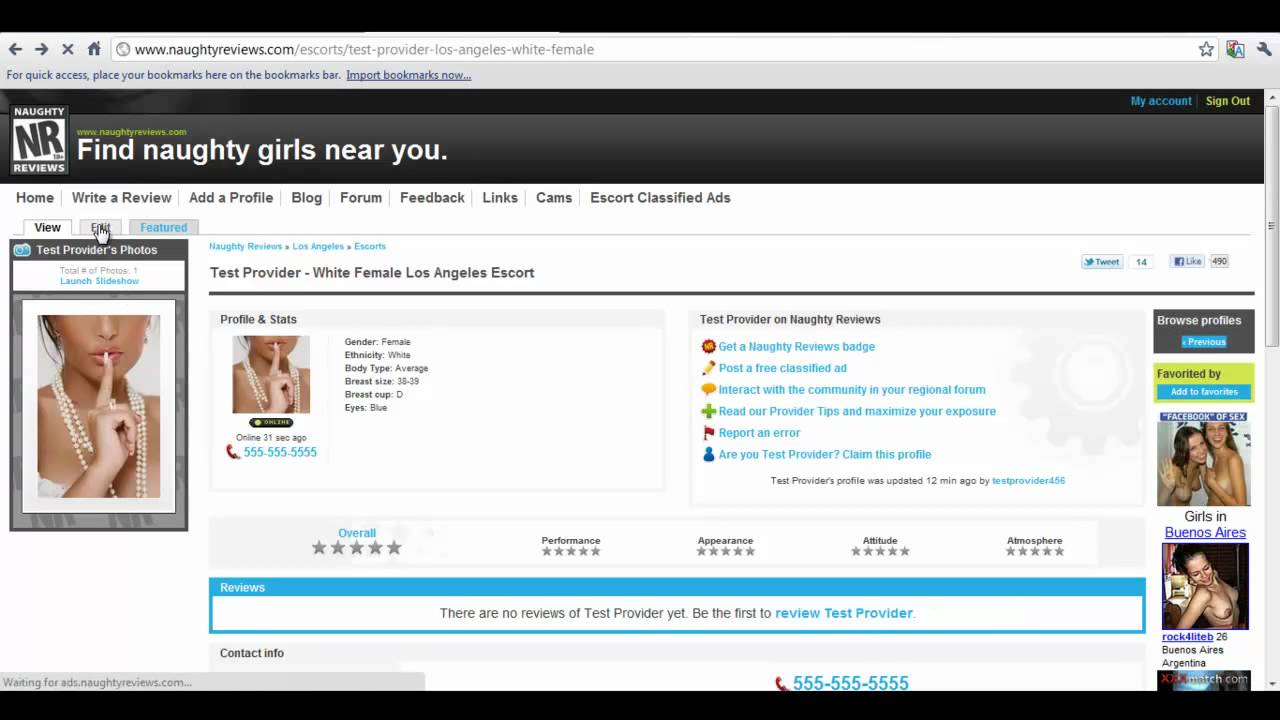
Task: Click rock4liteb username link
Action: click(1187, 637)
